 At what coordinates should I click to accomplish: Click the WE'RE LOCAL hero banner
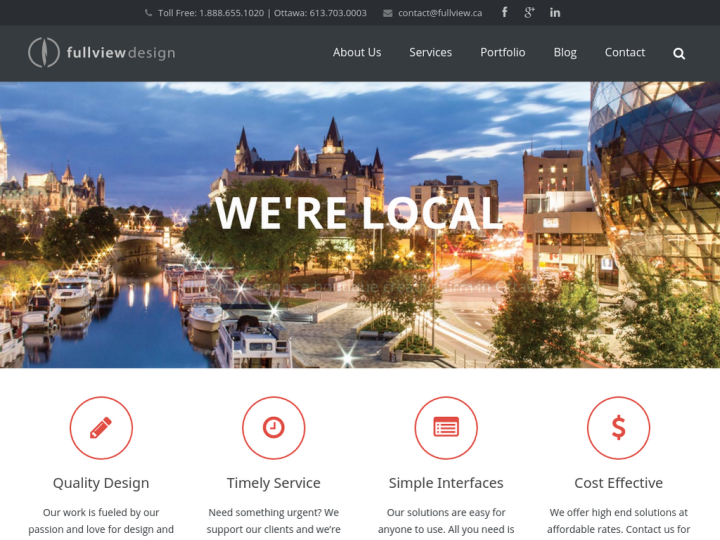tap(359, 213)
